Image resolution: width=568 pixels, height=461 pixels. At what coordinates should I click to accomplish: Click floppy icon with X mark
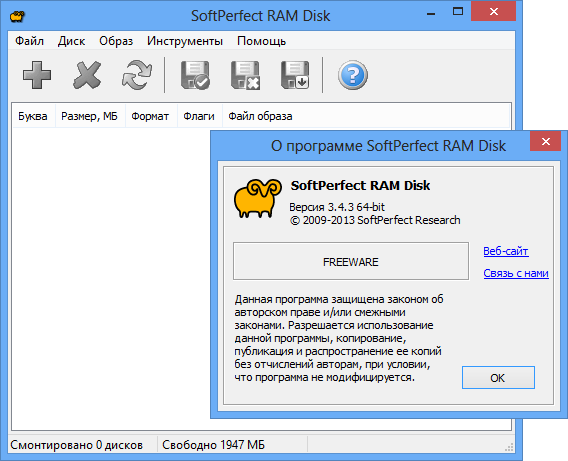[x=245, y=75]
